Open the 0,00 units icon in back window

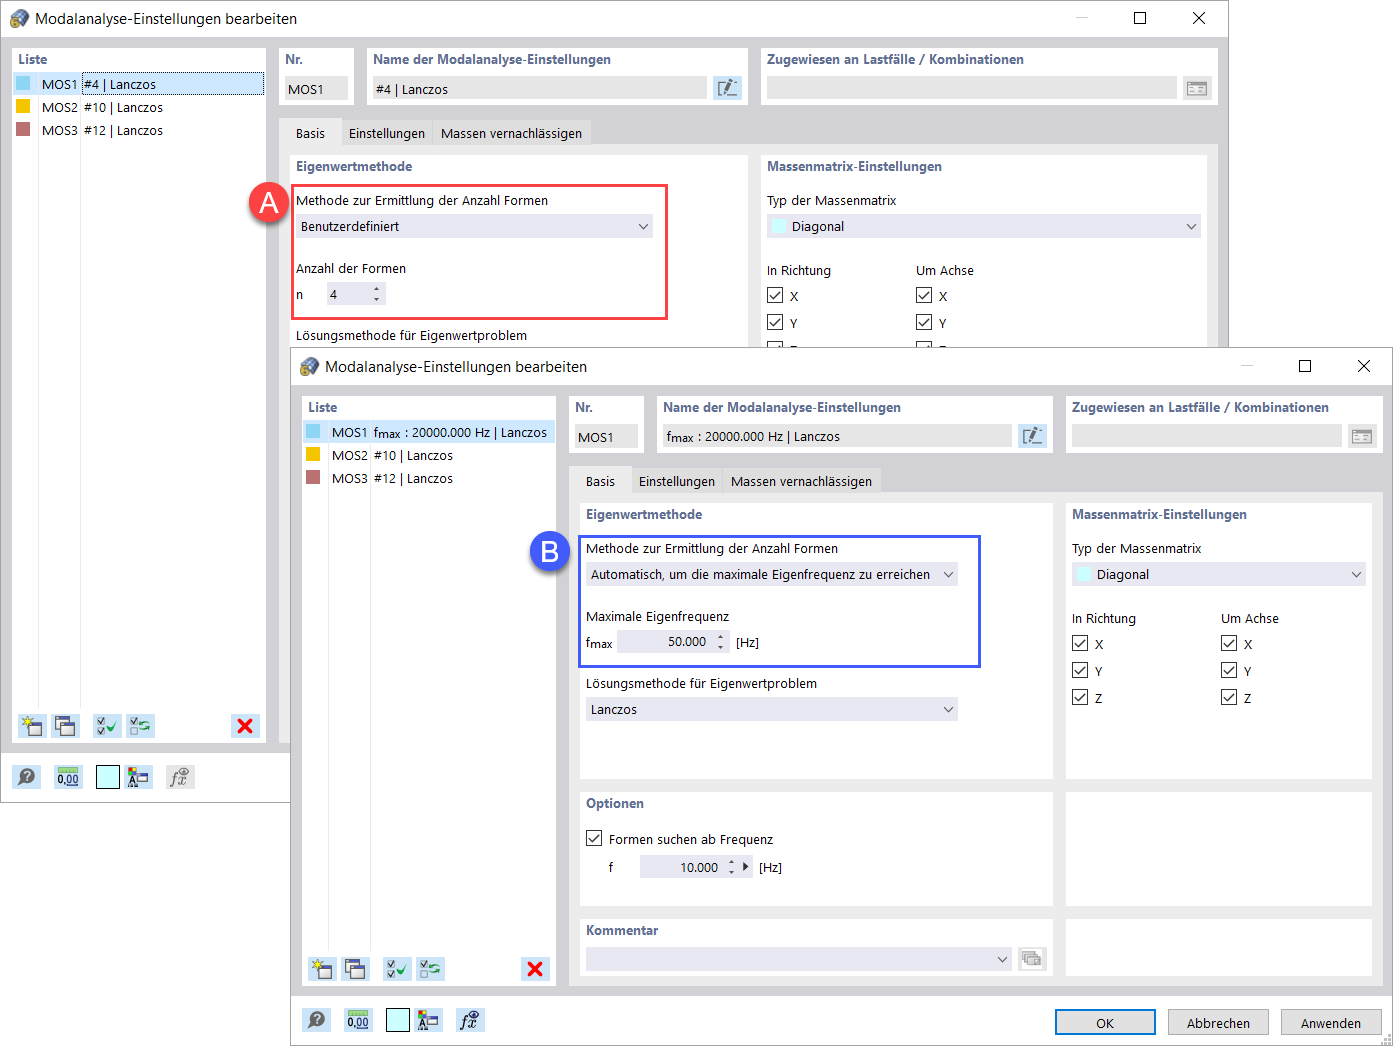coord(68,777)
